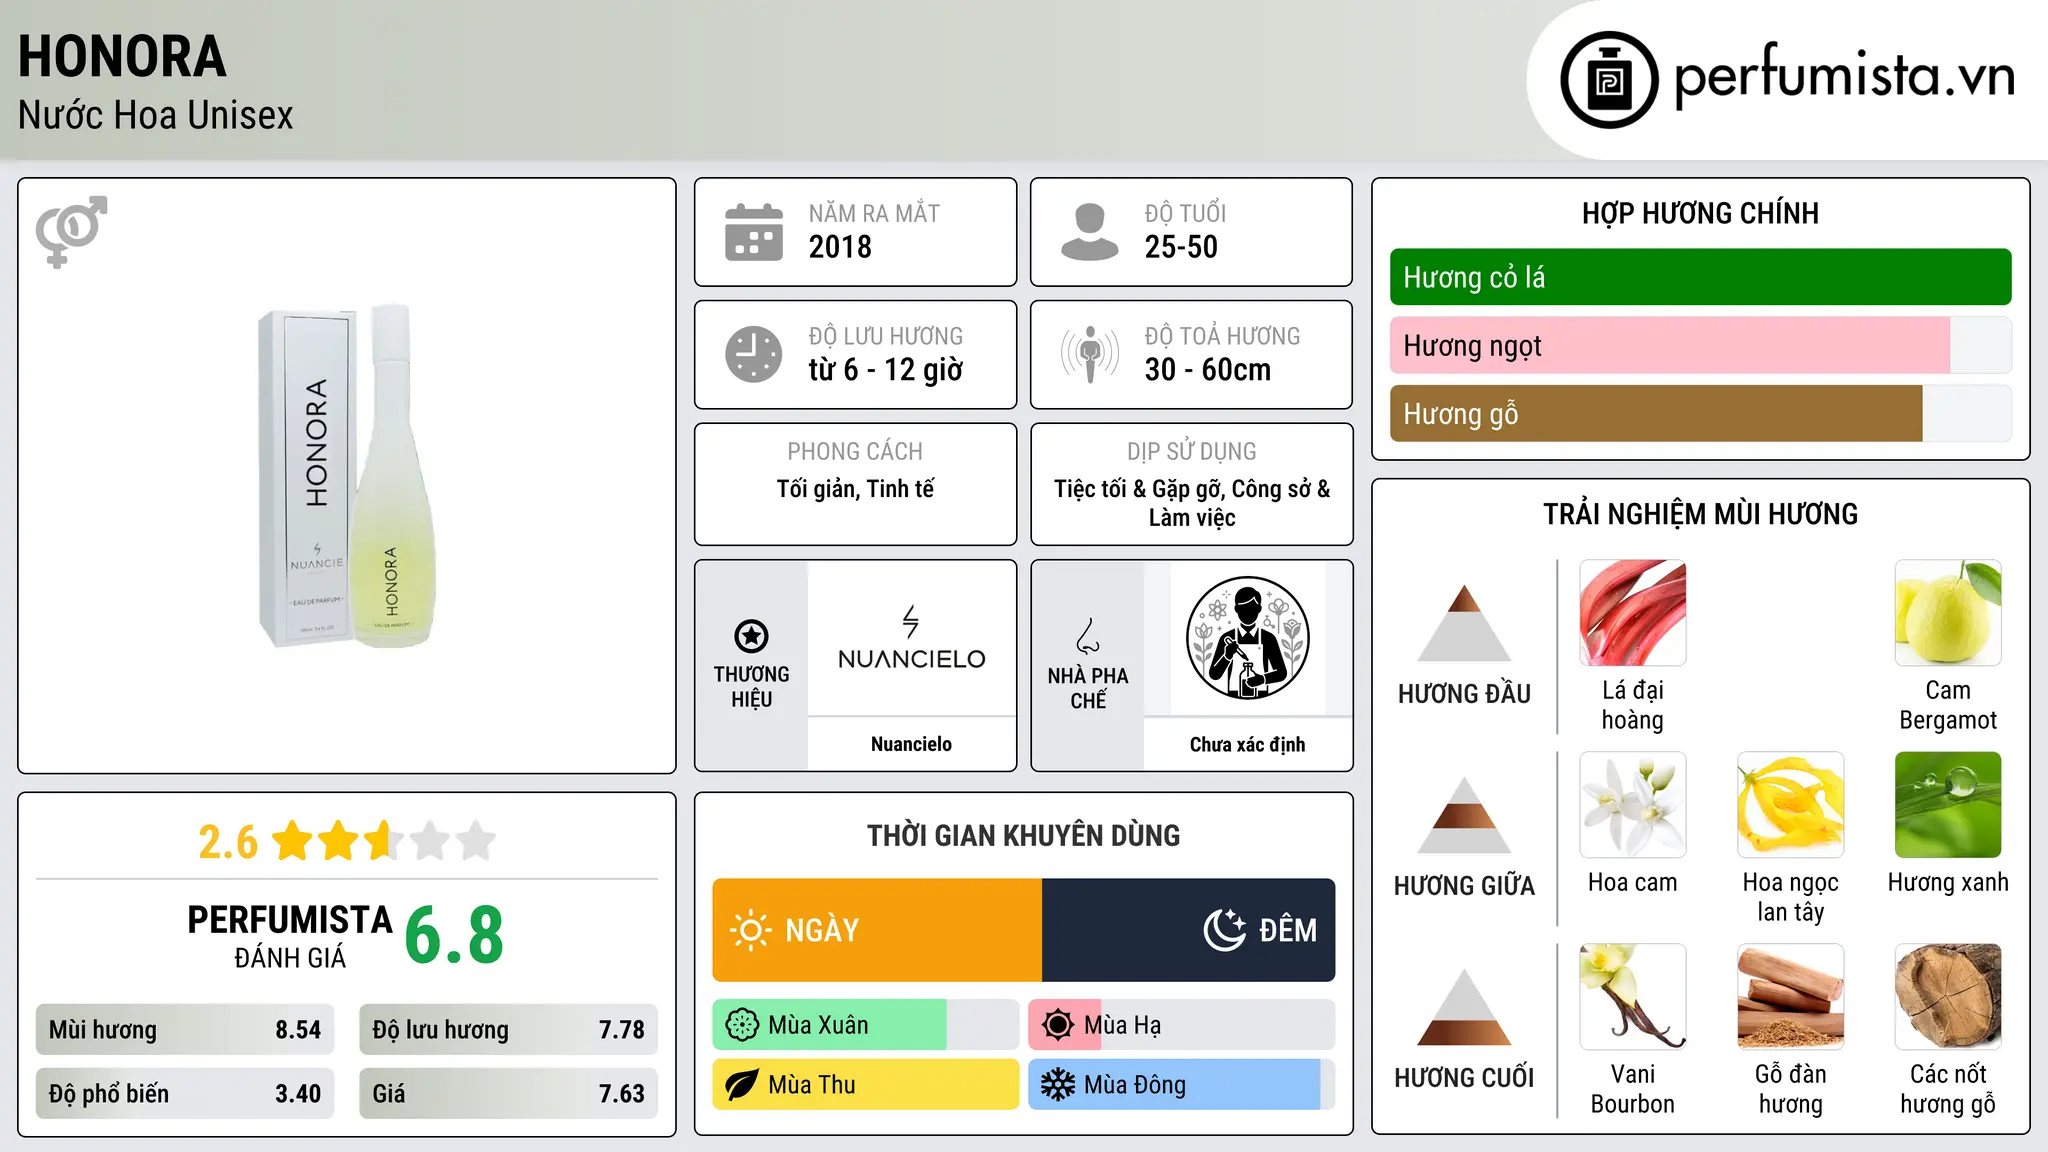The height and width of the screenshot is (1152, 2048).
Task: Click the Hương đầu pyramid icon
Action: coord(1464,623)
